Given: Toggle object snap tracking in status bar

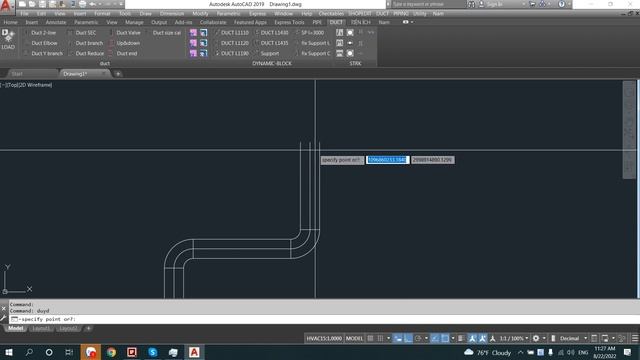Looking at the screenshot, I should (x=435, y=338).
